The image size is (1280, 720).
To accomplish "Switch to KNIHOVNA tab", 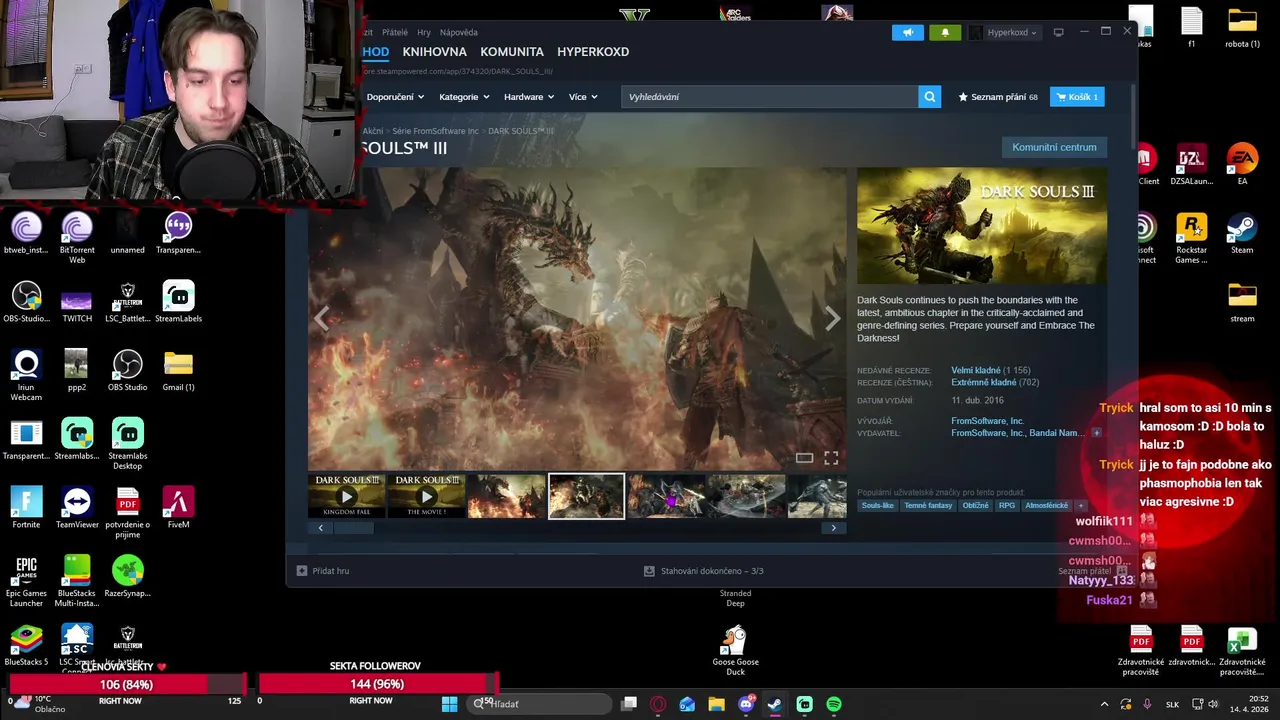I will click(x=435, y=52).
